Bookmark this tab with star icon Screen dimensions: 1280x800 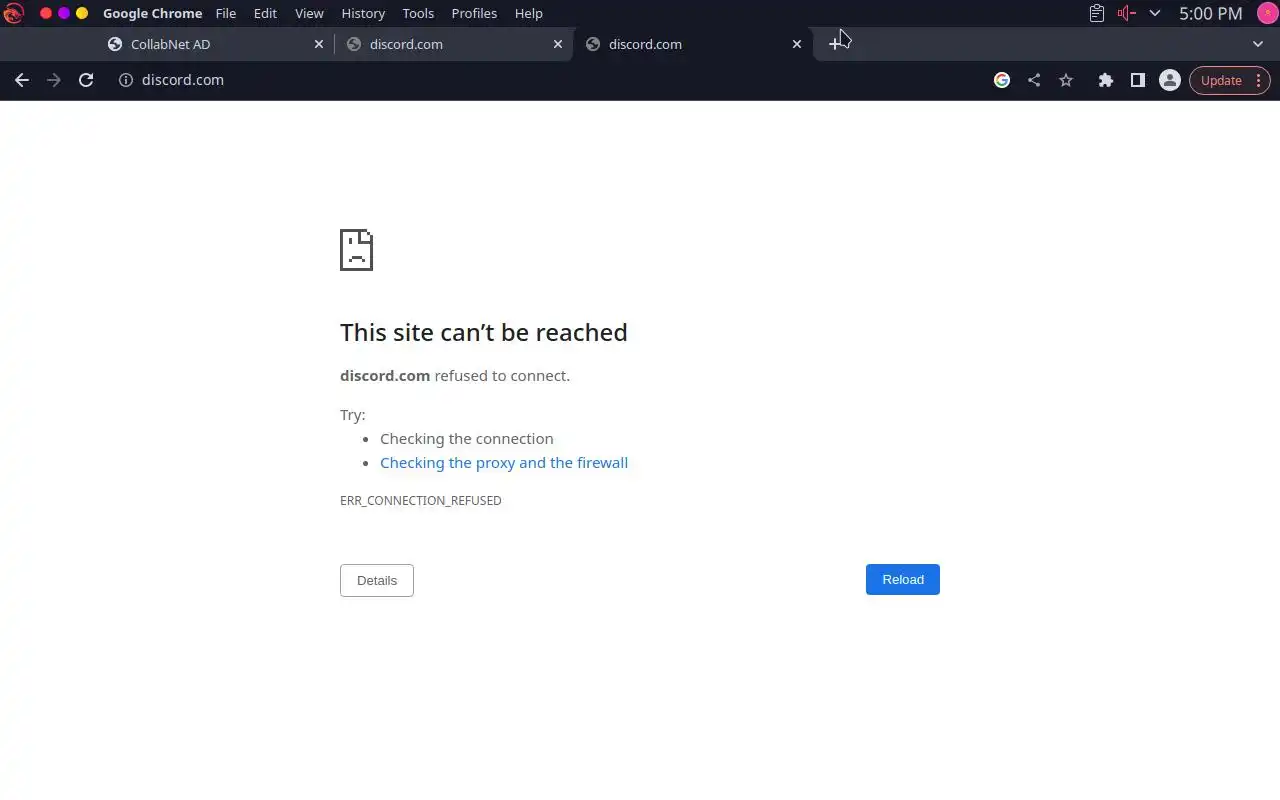(1066, 80)
